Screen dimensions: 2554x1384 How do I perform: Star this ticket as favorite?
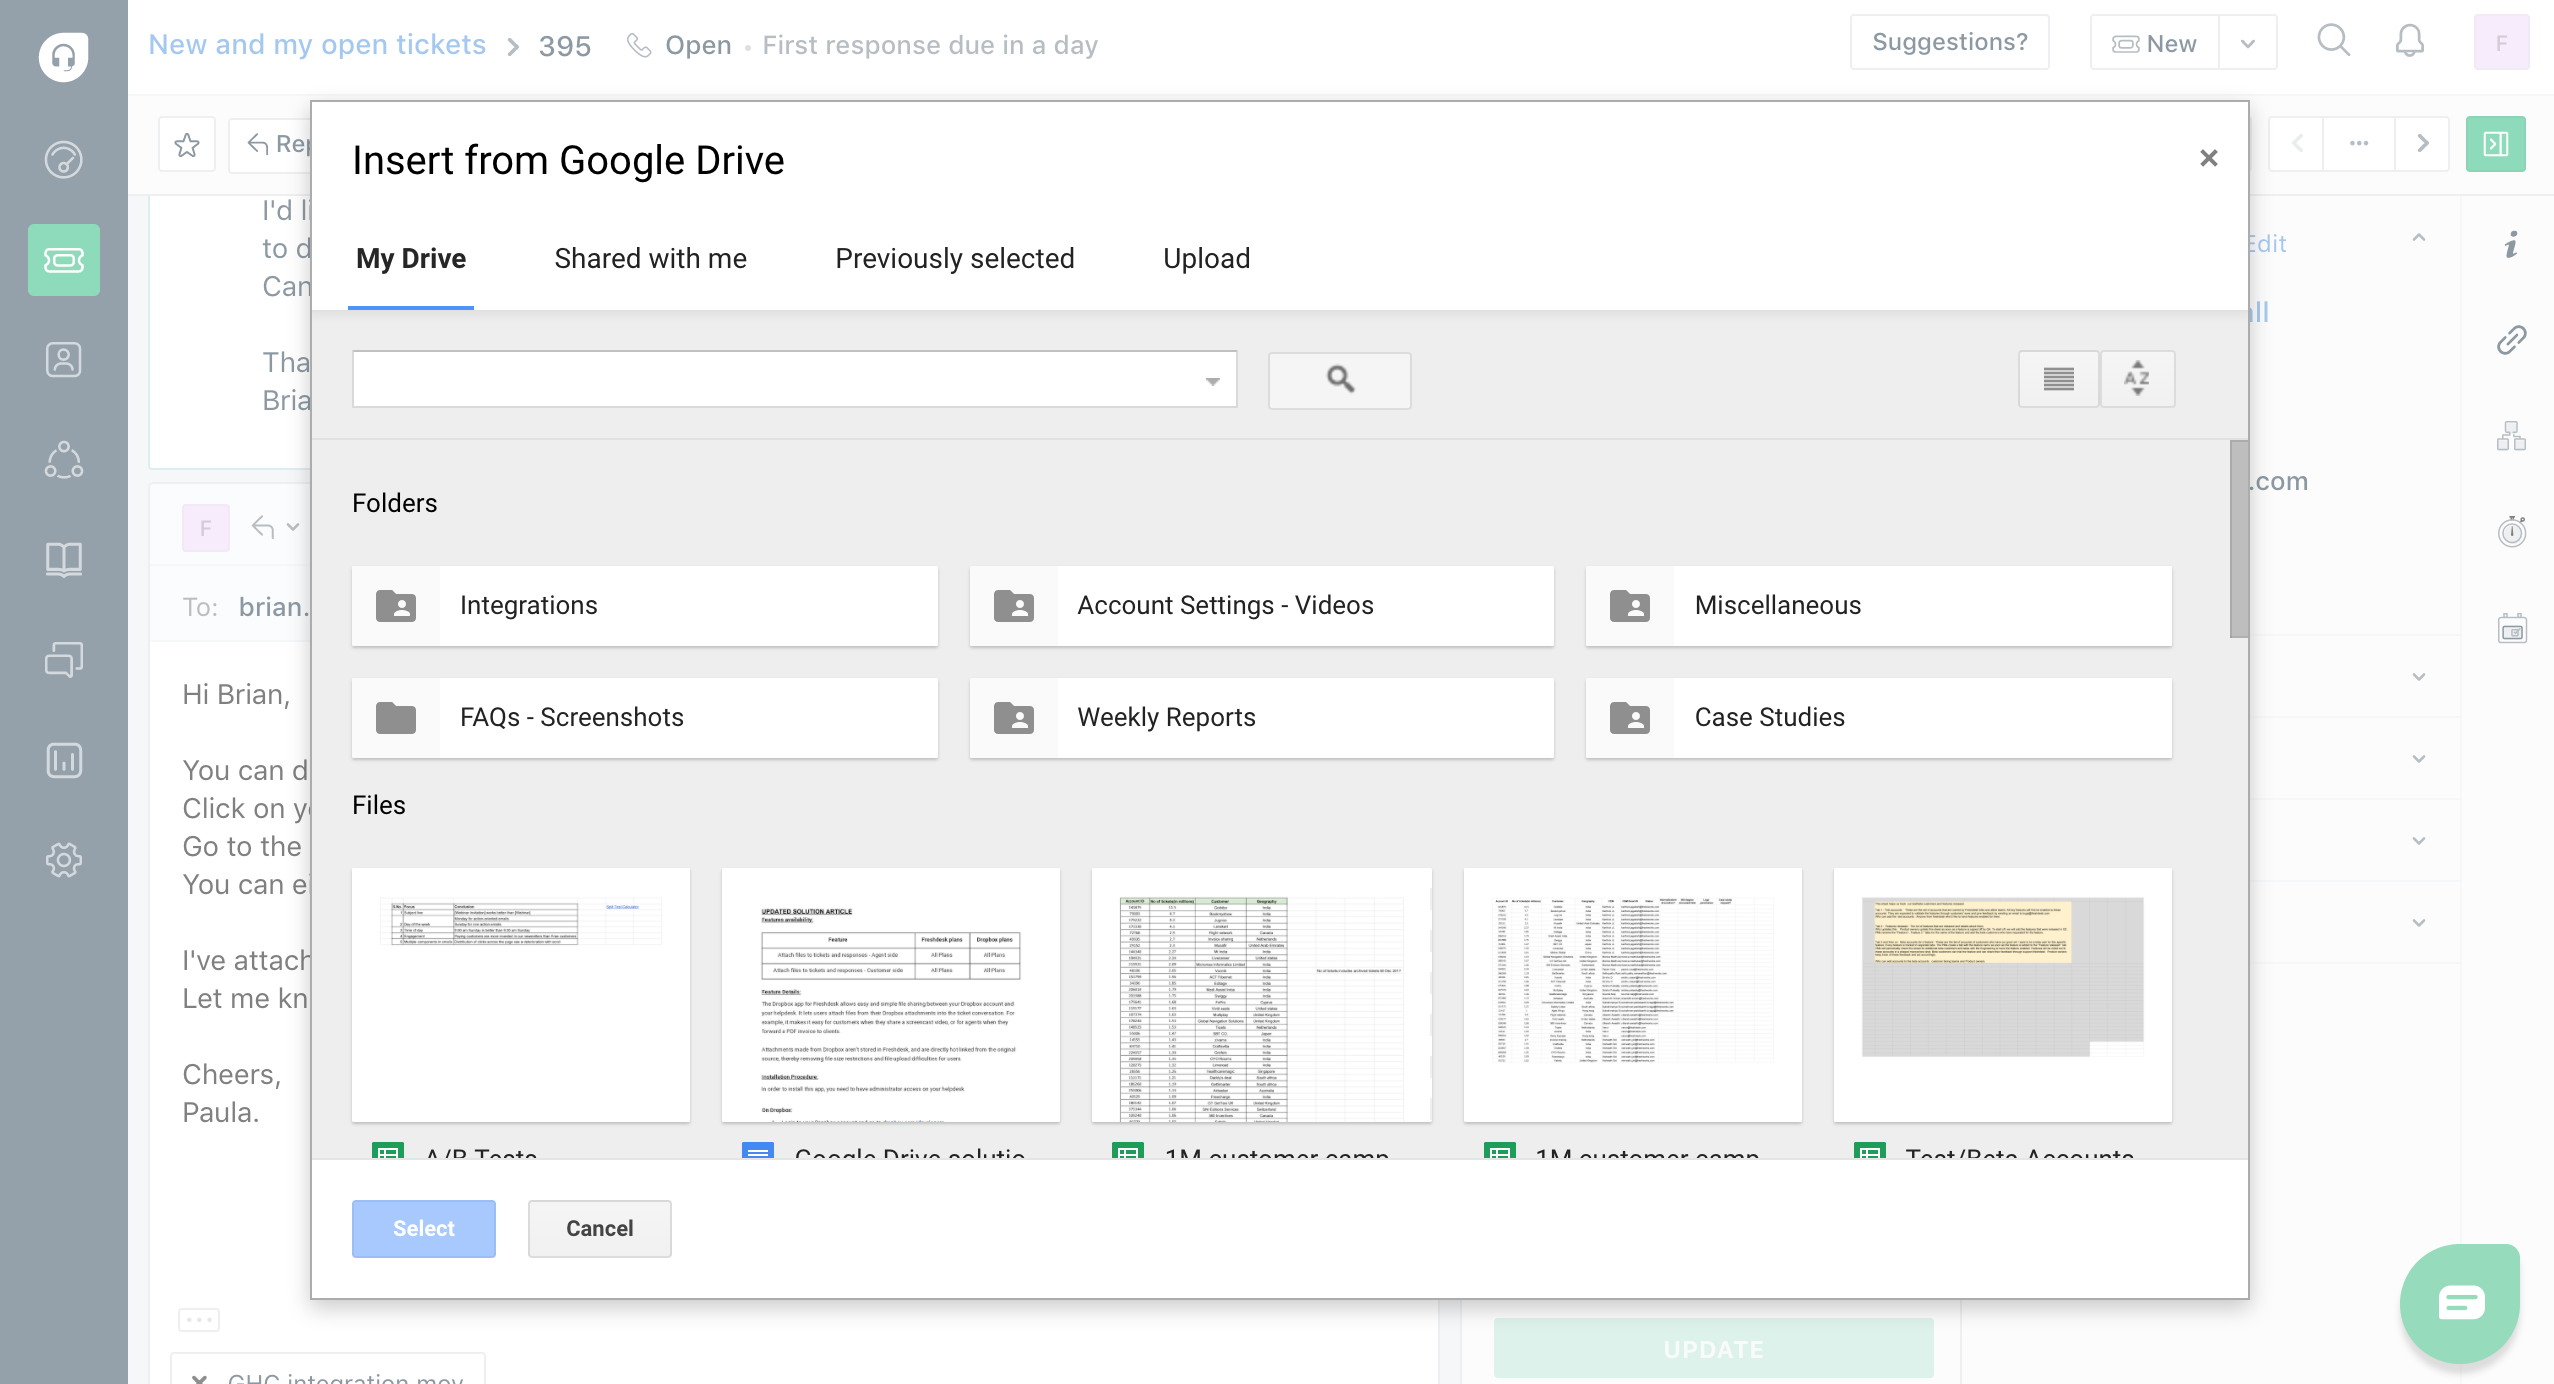point(186,144)
